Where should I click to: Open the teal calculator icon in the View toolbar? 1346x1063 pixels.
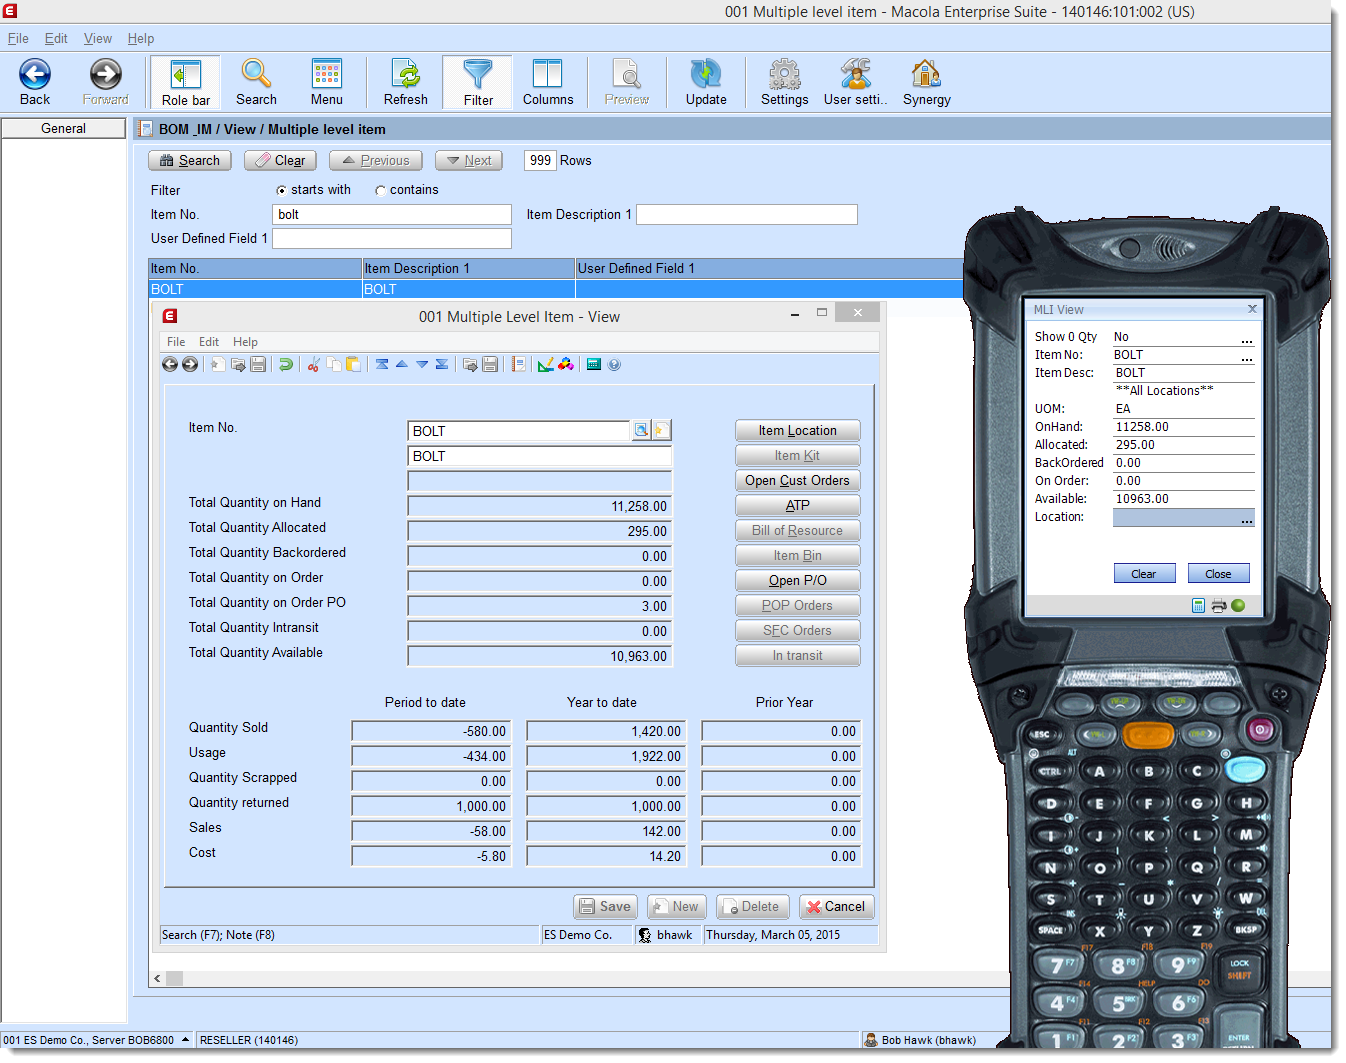594,365
